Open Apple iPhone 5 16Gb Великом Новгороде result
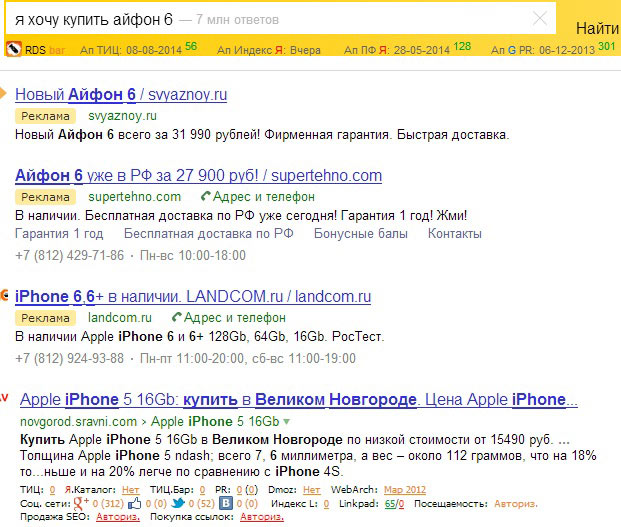The image size is (621, 527). [x=299, y=400]
